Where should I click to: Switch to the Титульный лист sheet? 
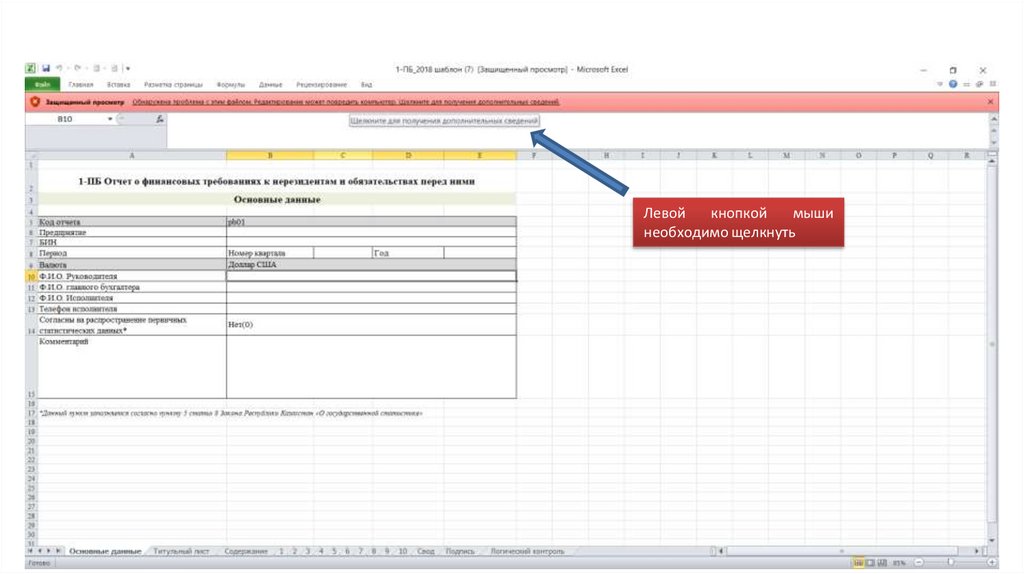(x=181, y=551)
